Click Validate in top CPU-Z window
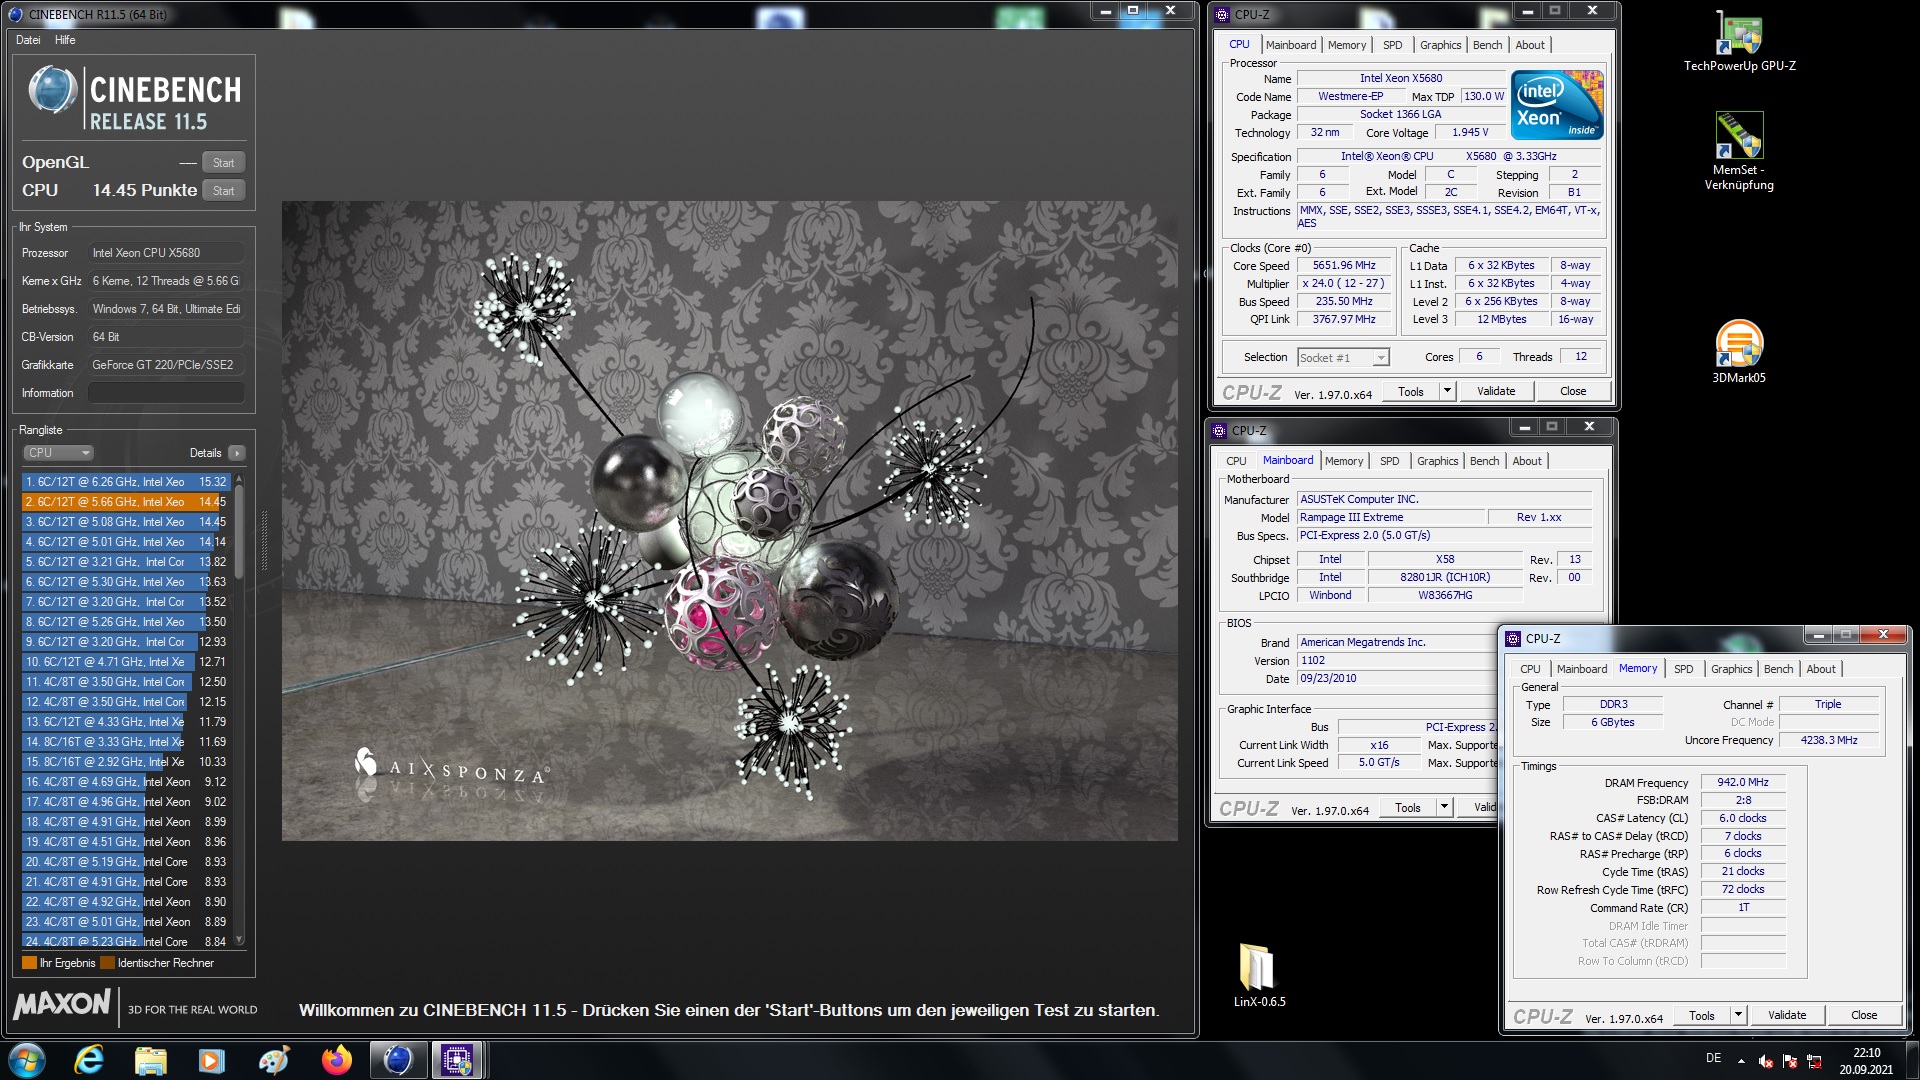Image resolution: width=1920 pixels, height=1080 pixels. [x=1495, y=391]
